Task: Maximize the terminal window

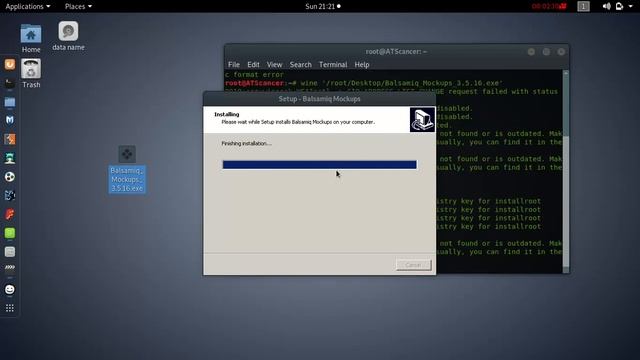Action: pyautogui.click(x=546, y=51)
